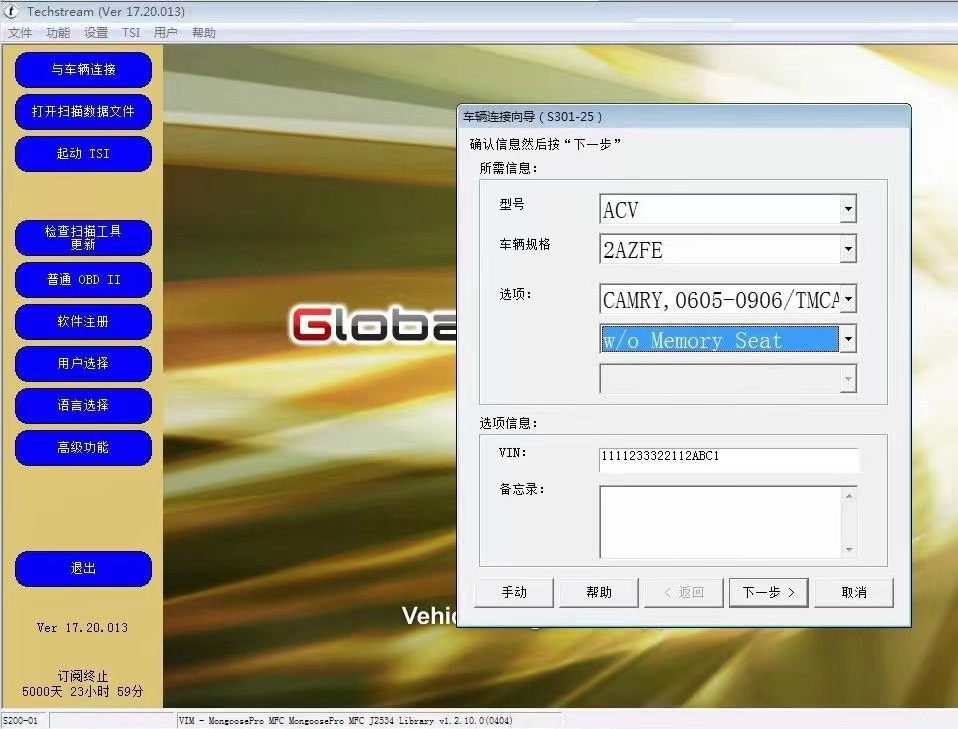Click the Techstream logo icon in title bar
Viewport: 958px width, 729px height.
click(11, 11)
